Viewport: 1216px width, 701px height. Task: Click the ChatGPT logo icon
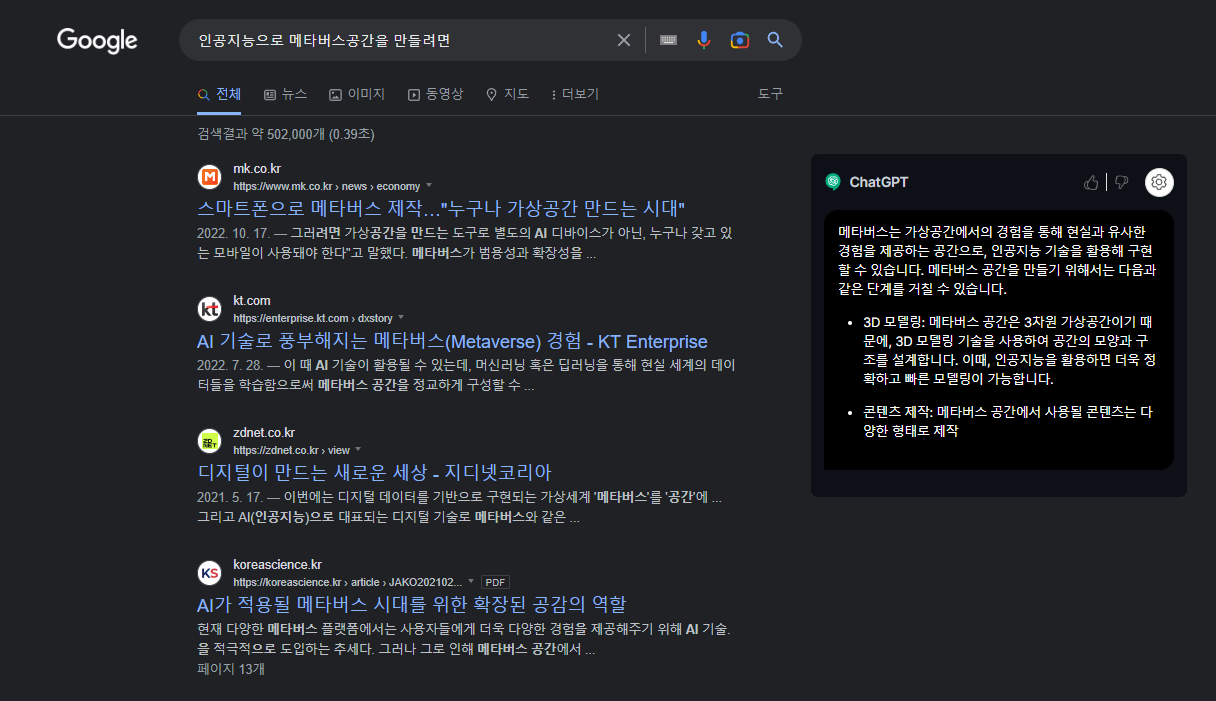pos(833,182)
